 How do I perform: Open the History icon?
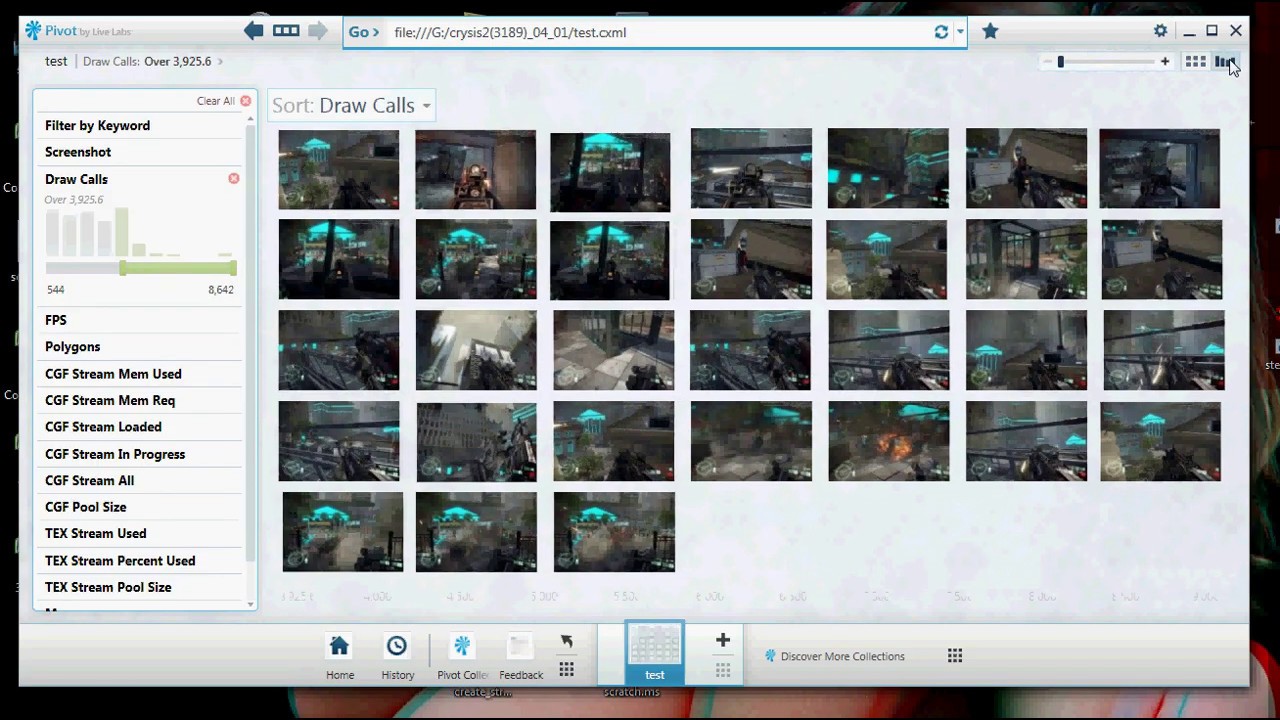click(x=397, y=657)
